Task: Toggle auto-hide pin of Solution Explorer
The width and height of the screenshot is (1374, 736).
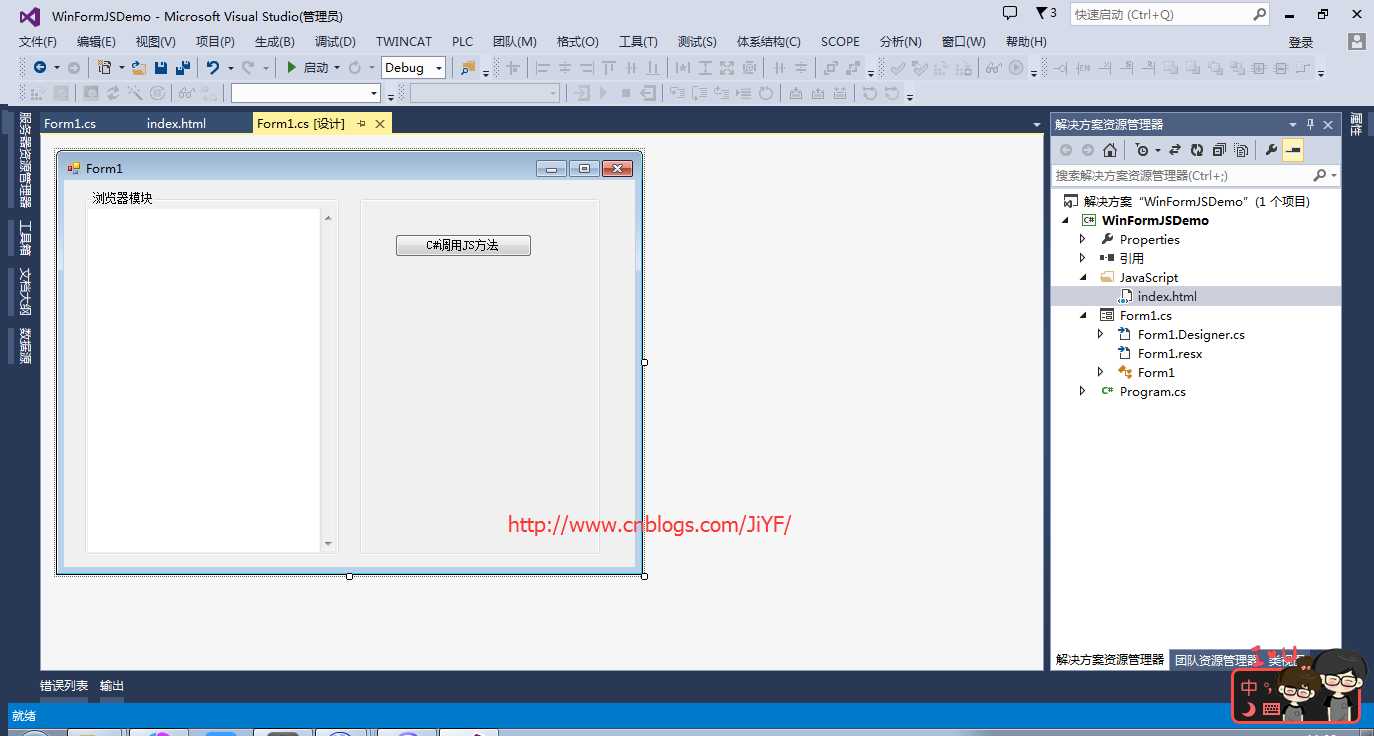Action: pos(1310,124)
